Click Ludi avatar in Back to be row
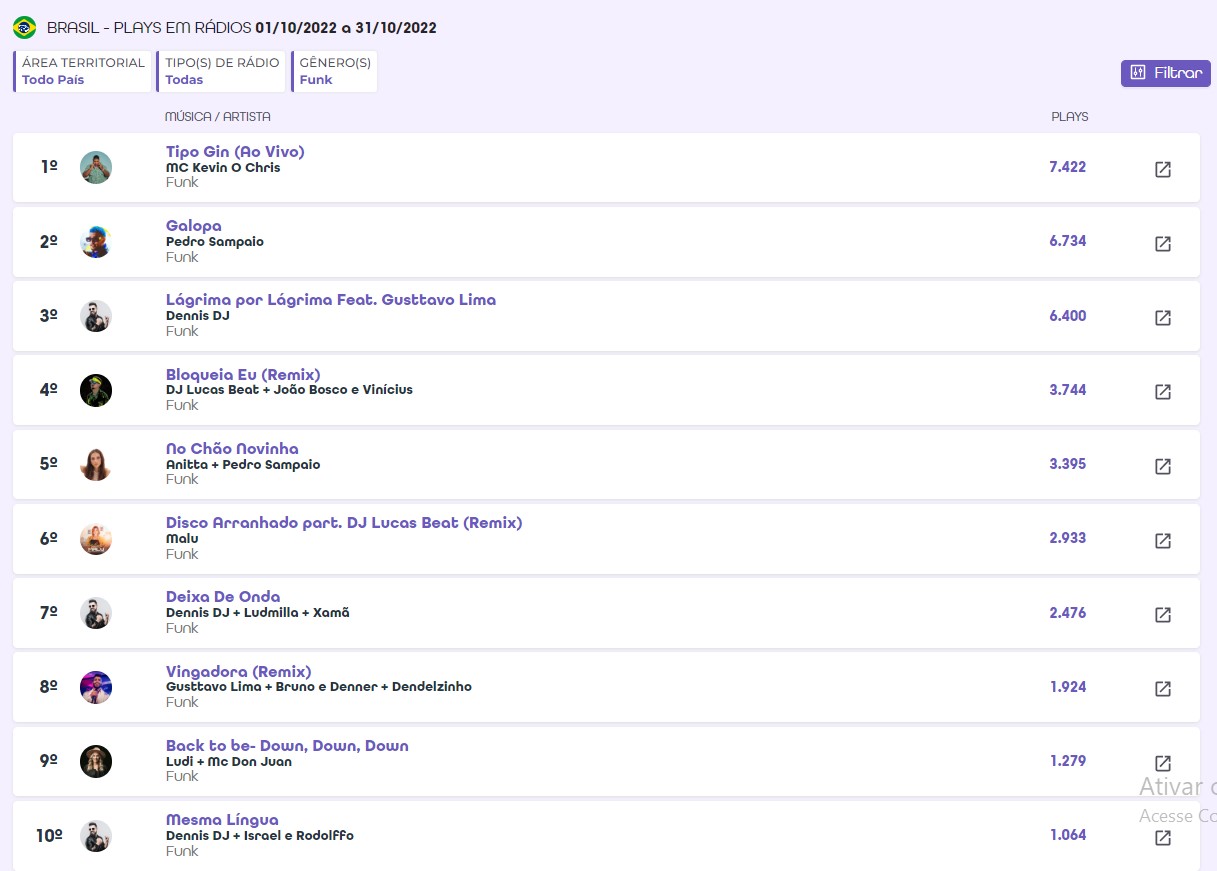This screenshot has height=871, width=1217. coord(96,761)
